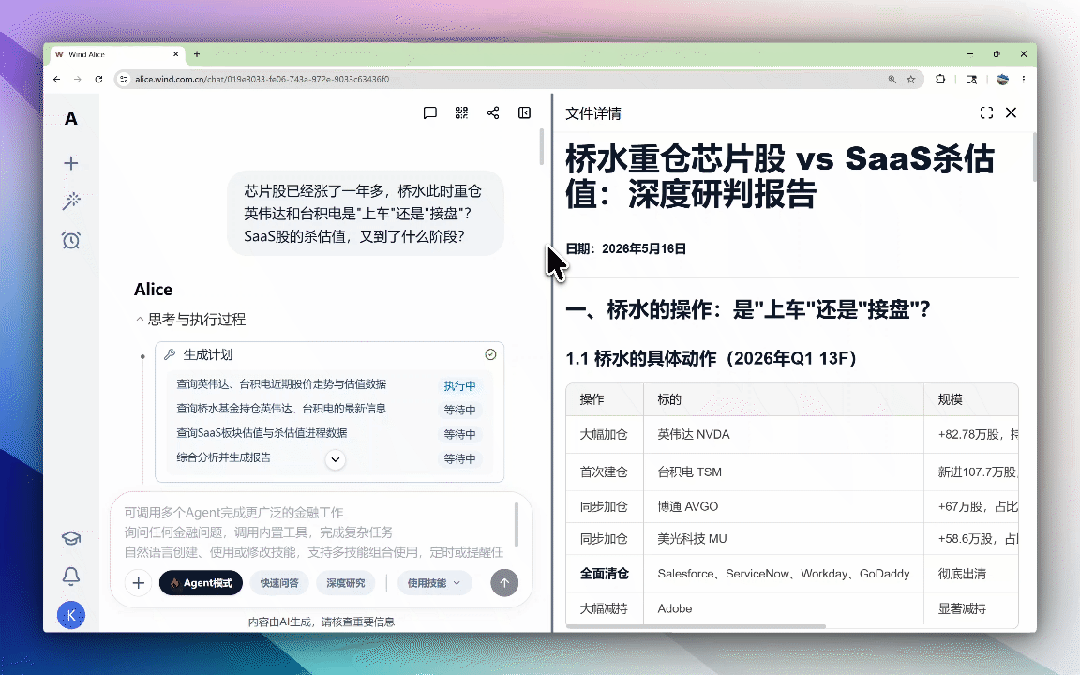This screenshot has height=675, width=1080.
Task: Open notifications bell icon
Action: click(71, 576)
